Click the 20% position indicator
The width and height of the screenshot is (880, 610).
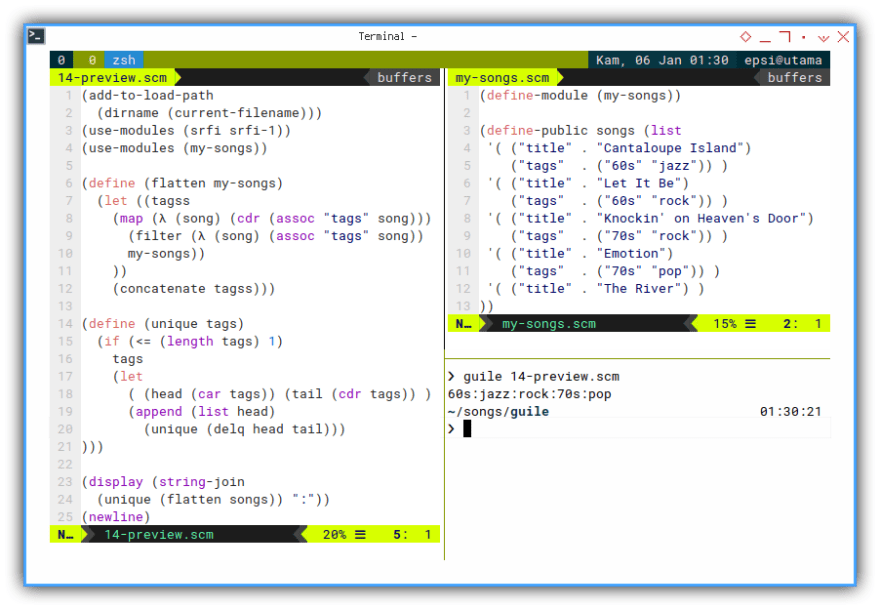[x=334, y=535]
